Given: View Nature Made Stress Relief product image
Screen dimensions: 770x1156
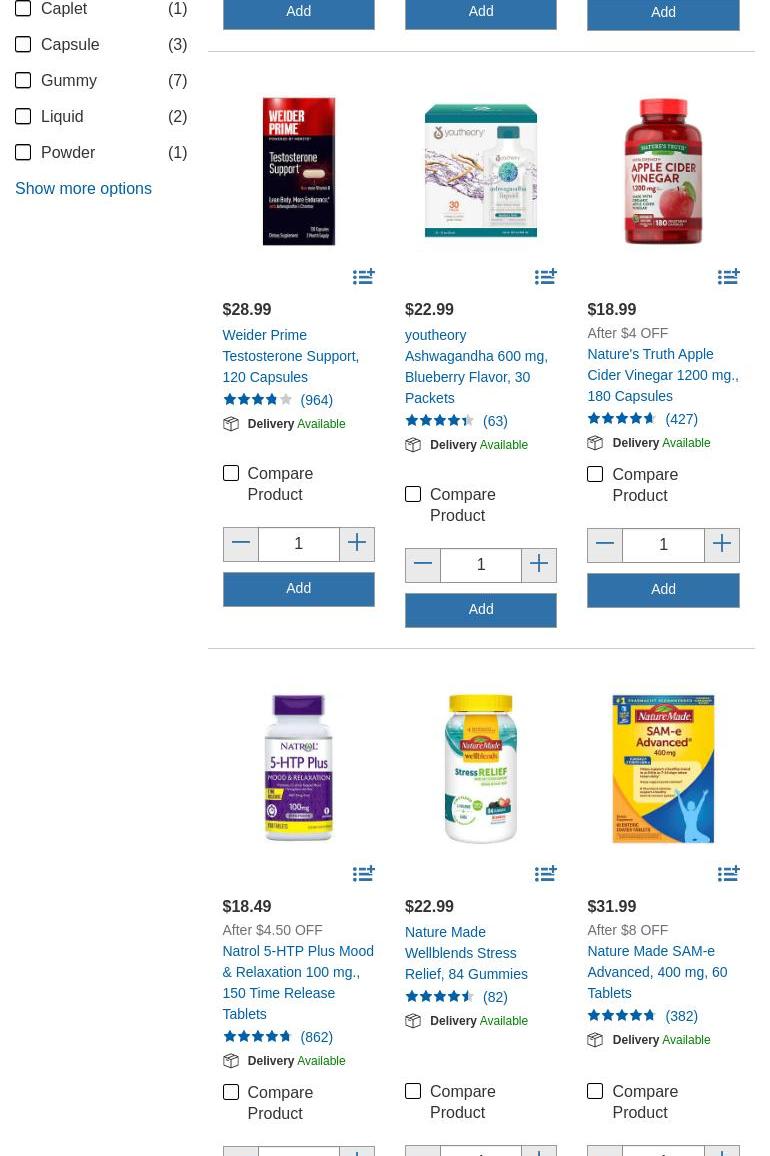Looking at the screenshot, I should [x=481, y=768].
